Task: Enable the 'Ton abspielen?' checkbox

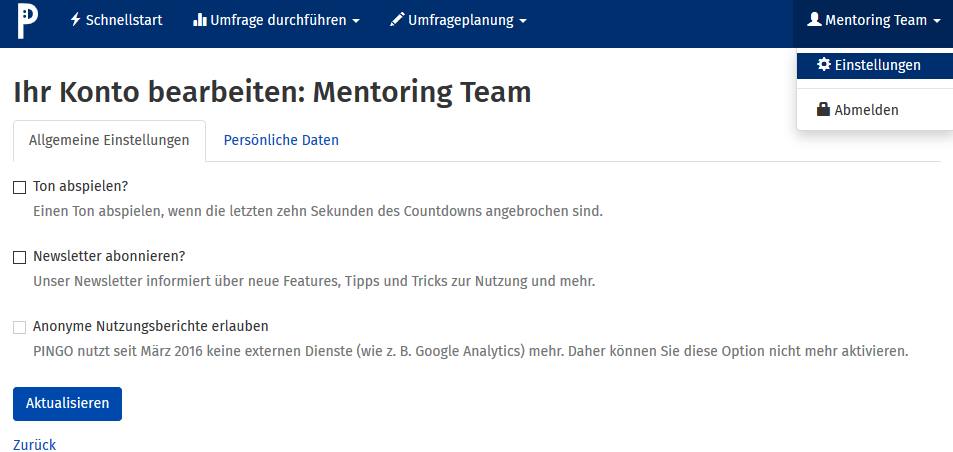Action: click(20, 187)
